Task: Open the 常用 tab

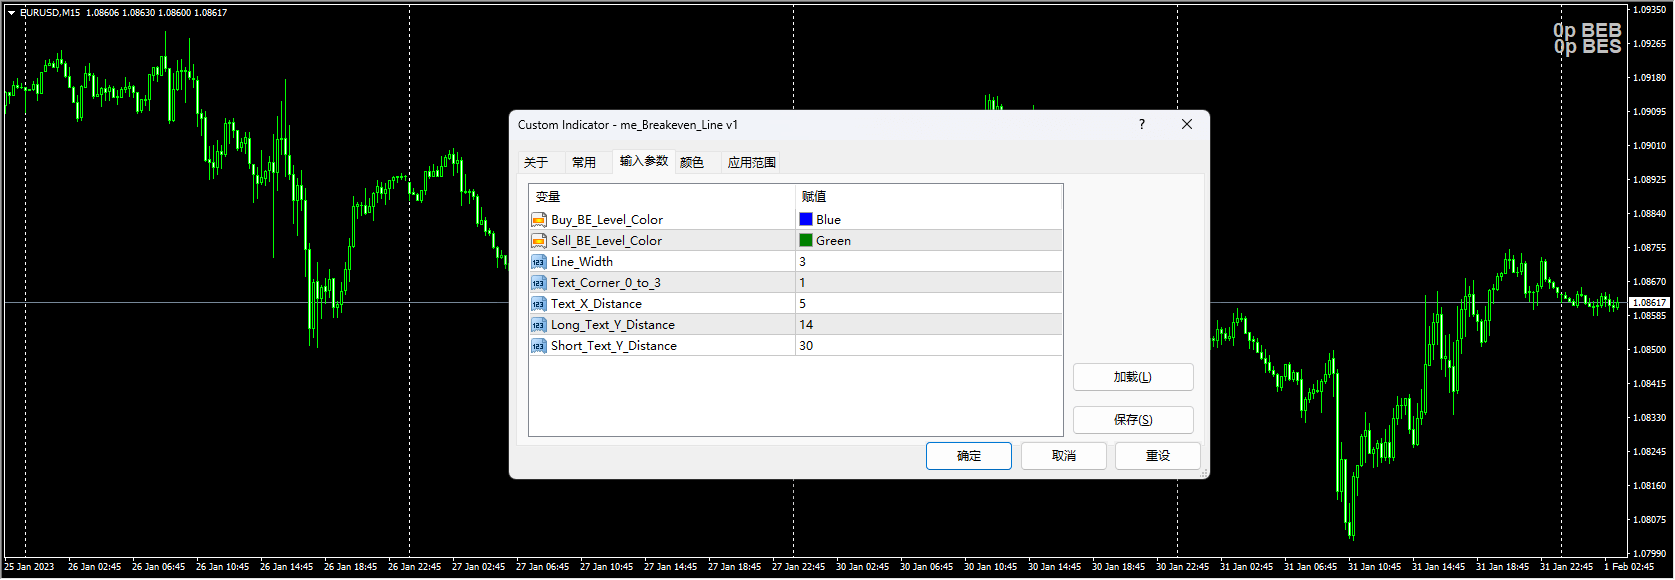Action: 584,162
